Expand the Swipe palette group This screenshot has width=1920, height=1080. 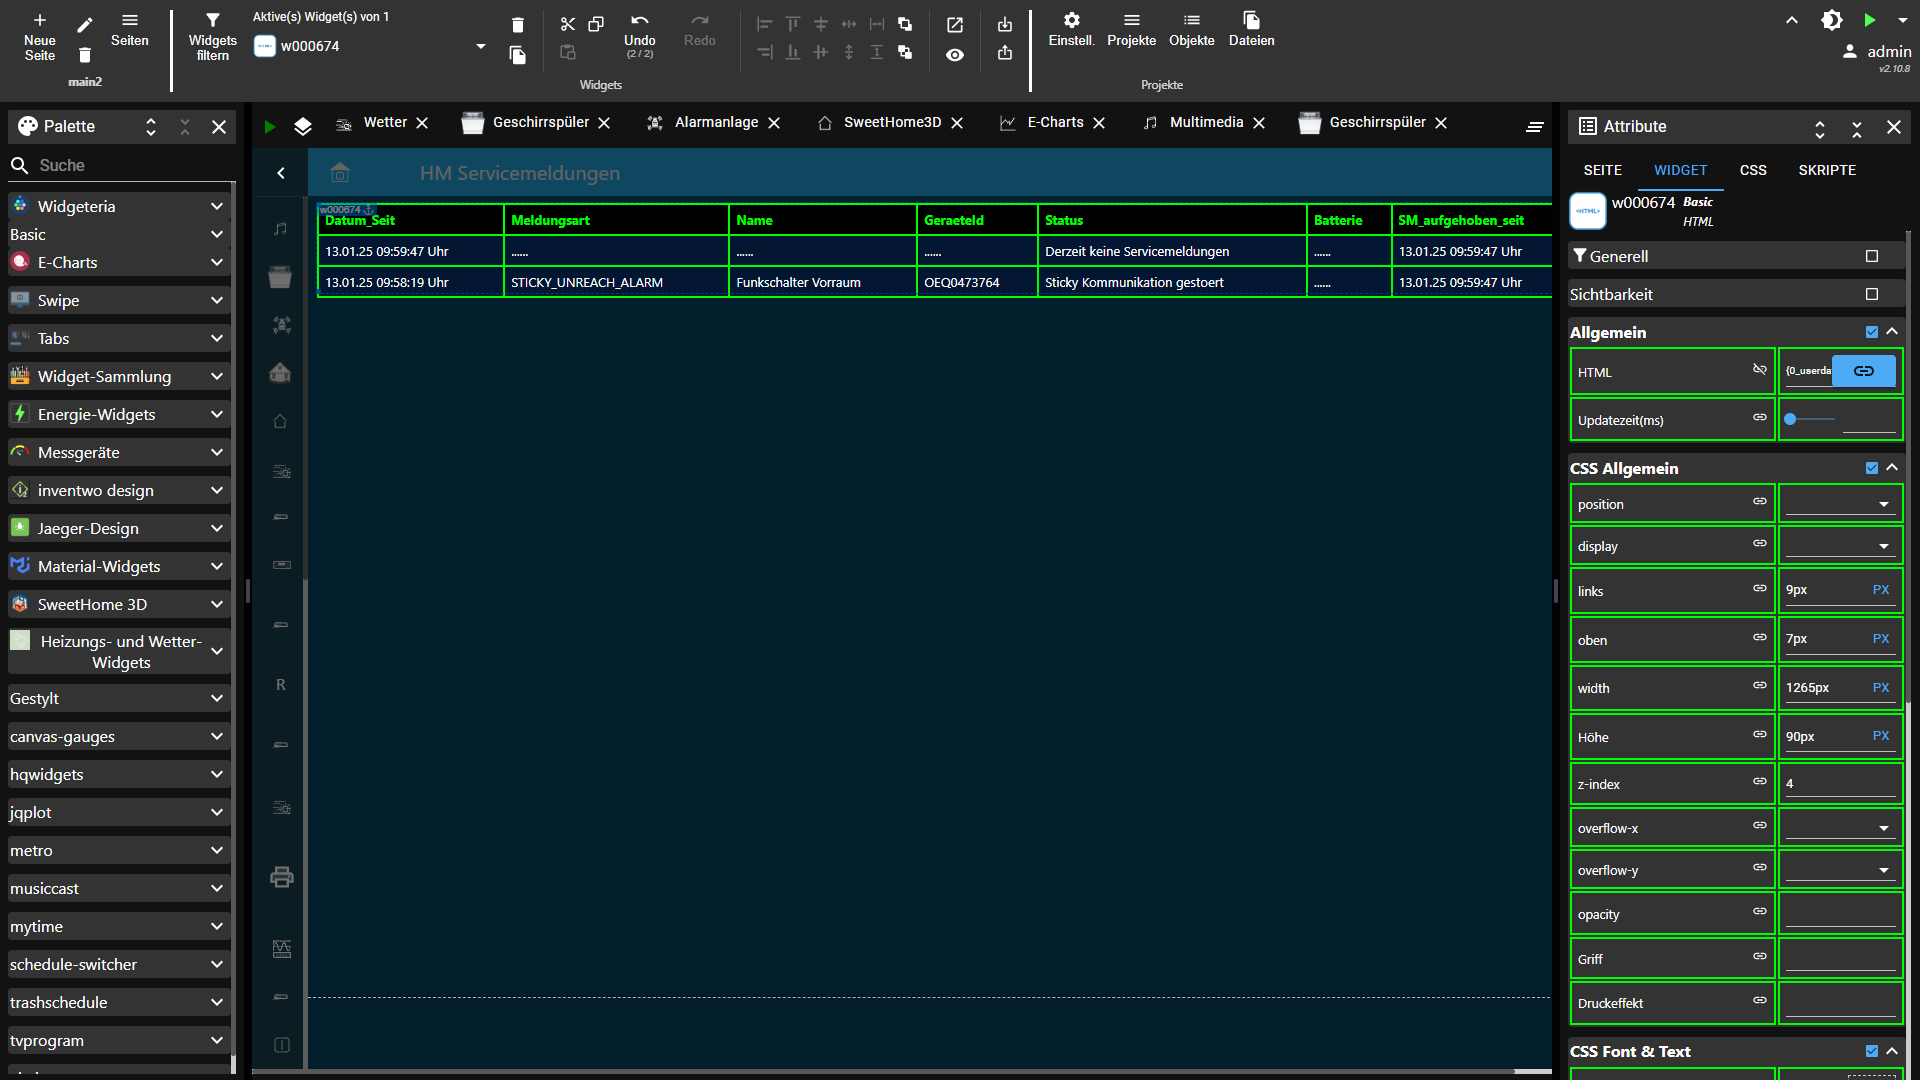(x=118, y=300)
